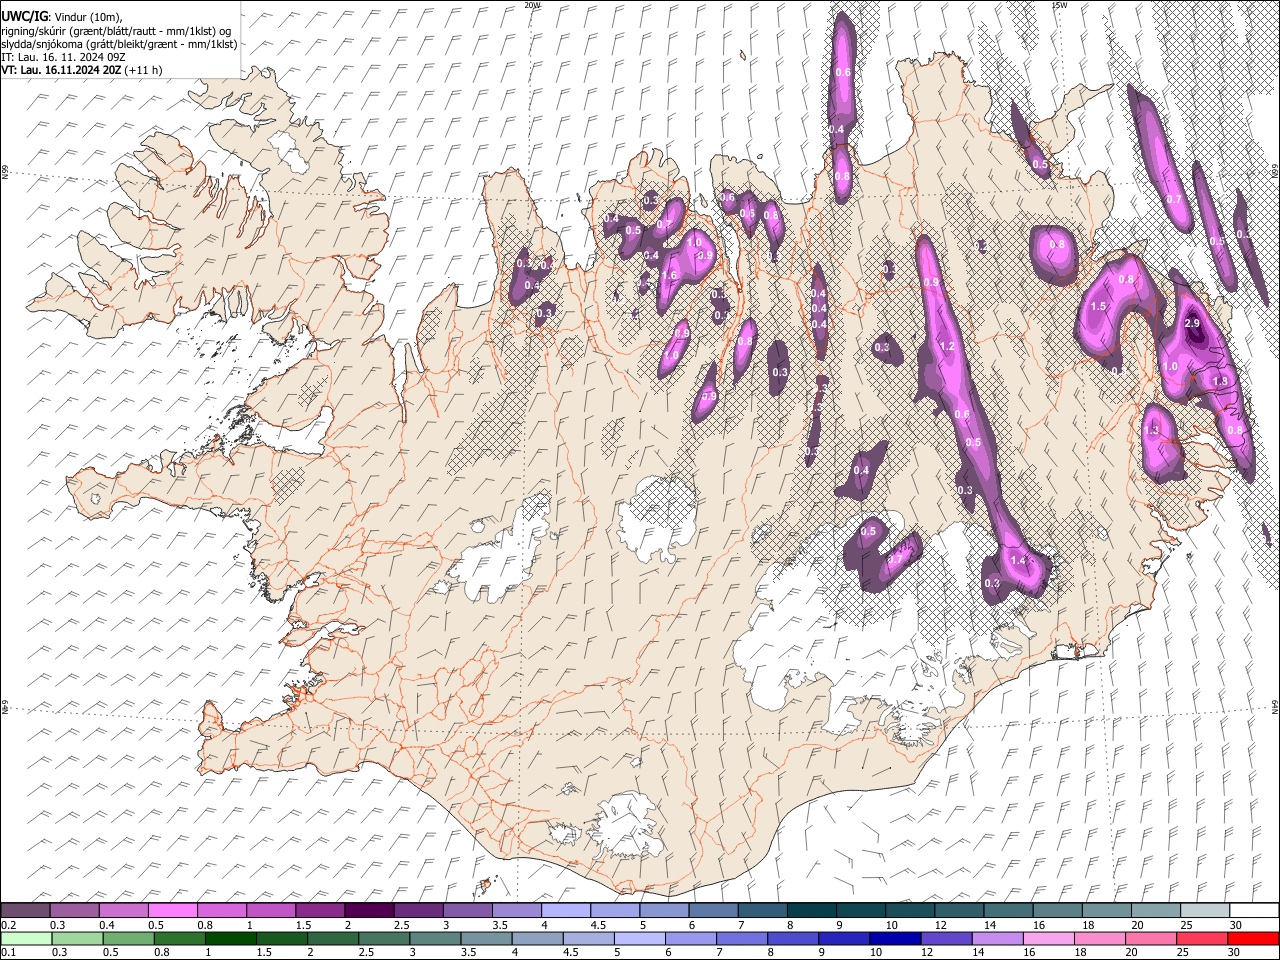This screenshot has height=960, width=1280.
Task: Click the snow legend swatch between 0.2 and 0.3
Action: coord(25,910)
